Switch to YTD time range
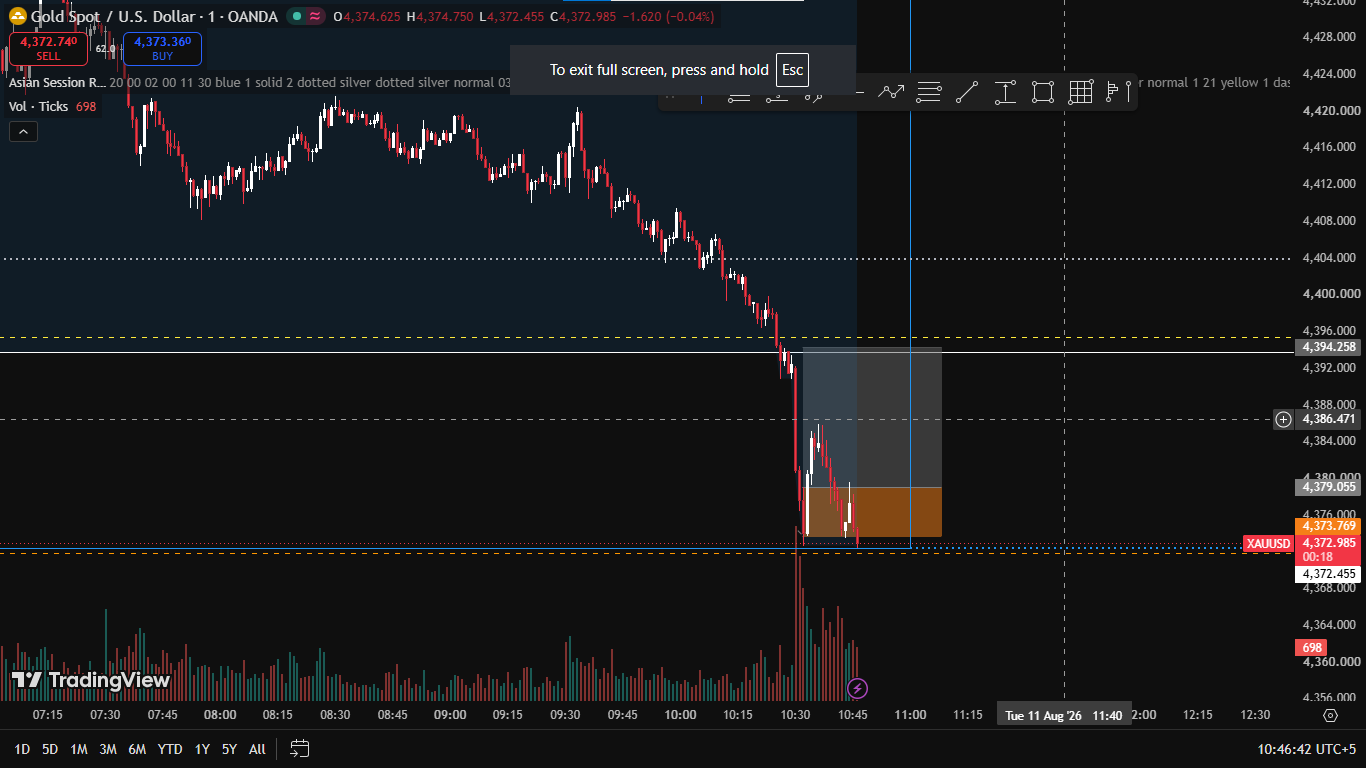The image size is (1366, 768). [x=170, y=749]
